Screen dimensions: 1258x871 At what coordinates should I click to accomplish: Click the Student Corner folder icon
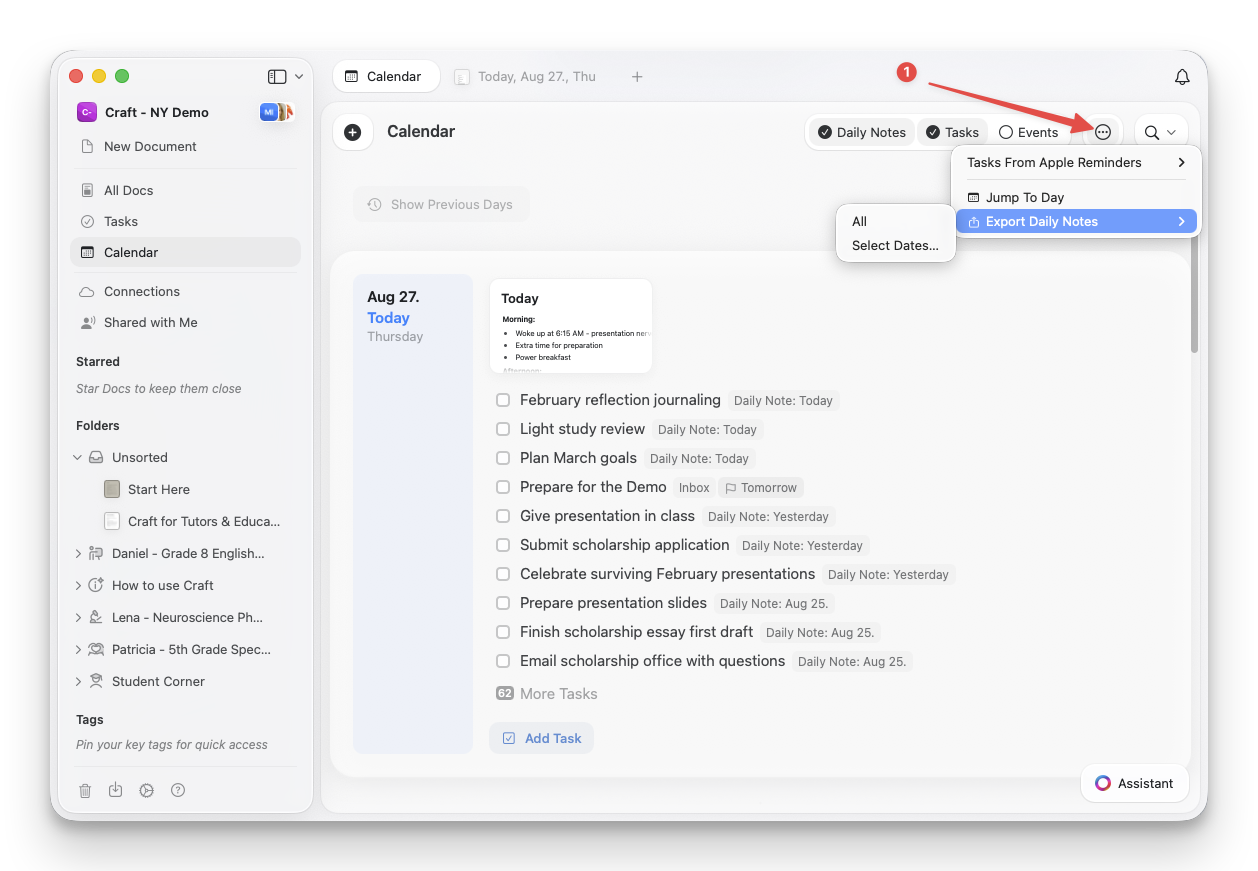96,681
